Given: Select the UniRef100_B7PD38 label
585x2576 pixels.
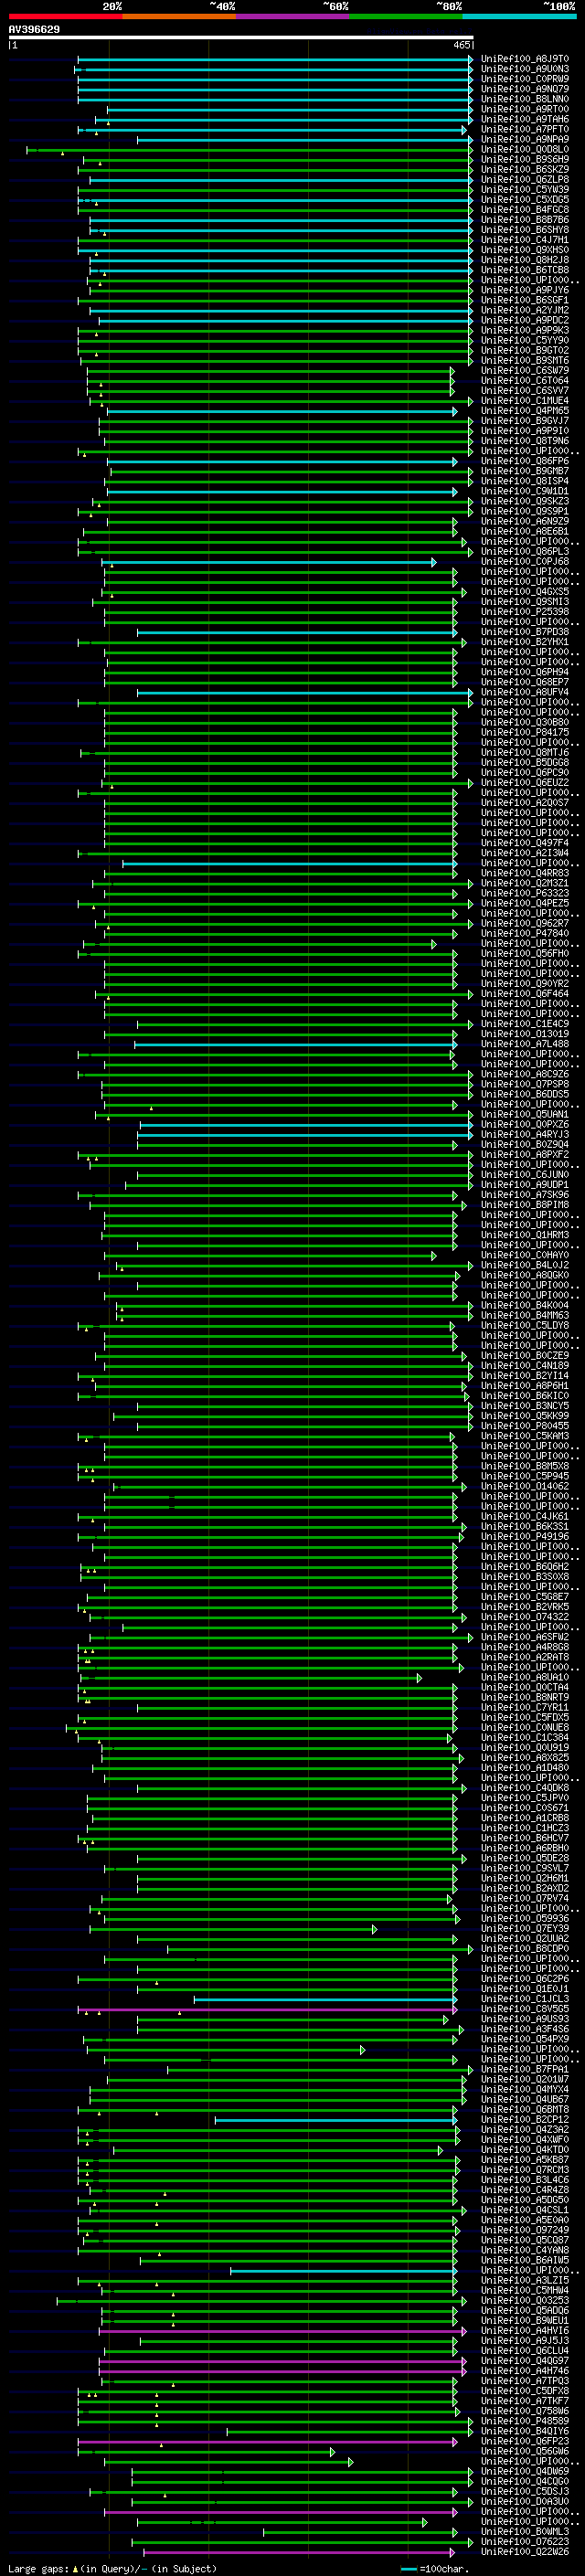Looking at the screenshot, I should (x=525, y=632).
